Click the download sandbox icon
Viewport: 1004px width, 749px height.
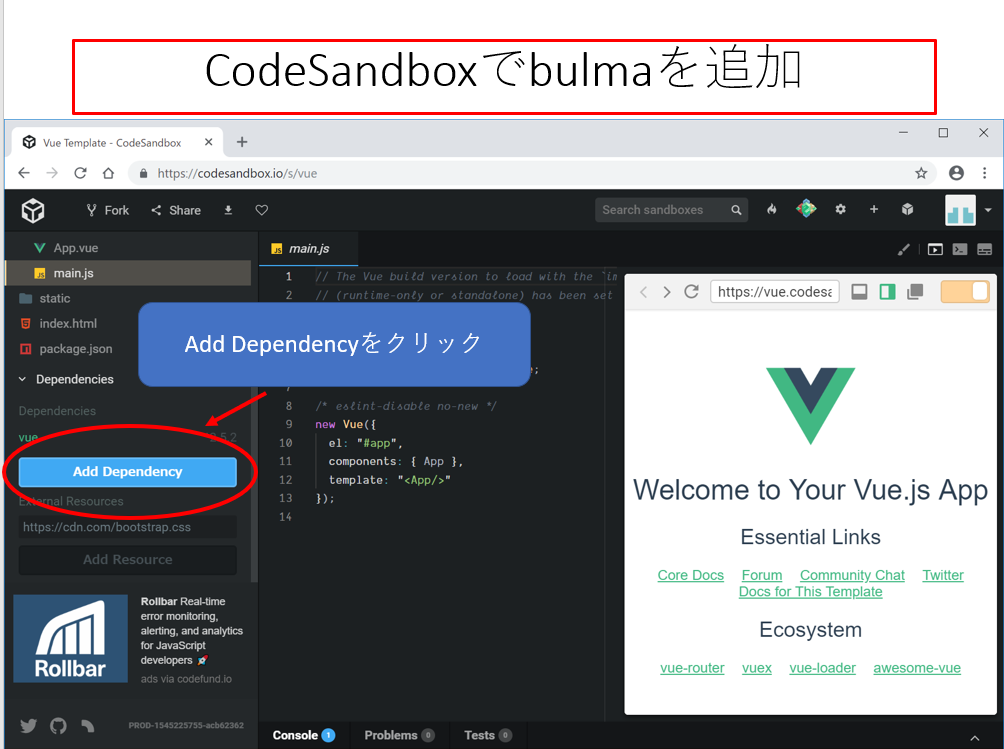pyautogui.click(x=228, y=210)
